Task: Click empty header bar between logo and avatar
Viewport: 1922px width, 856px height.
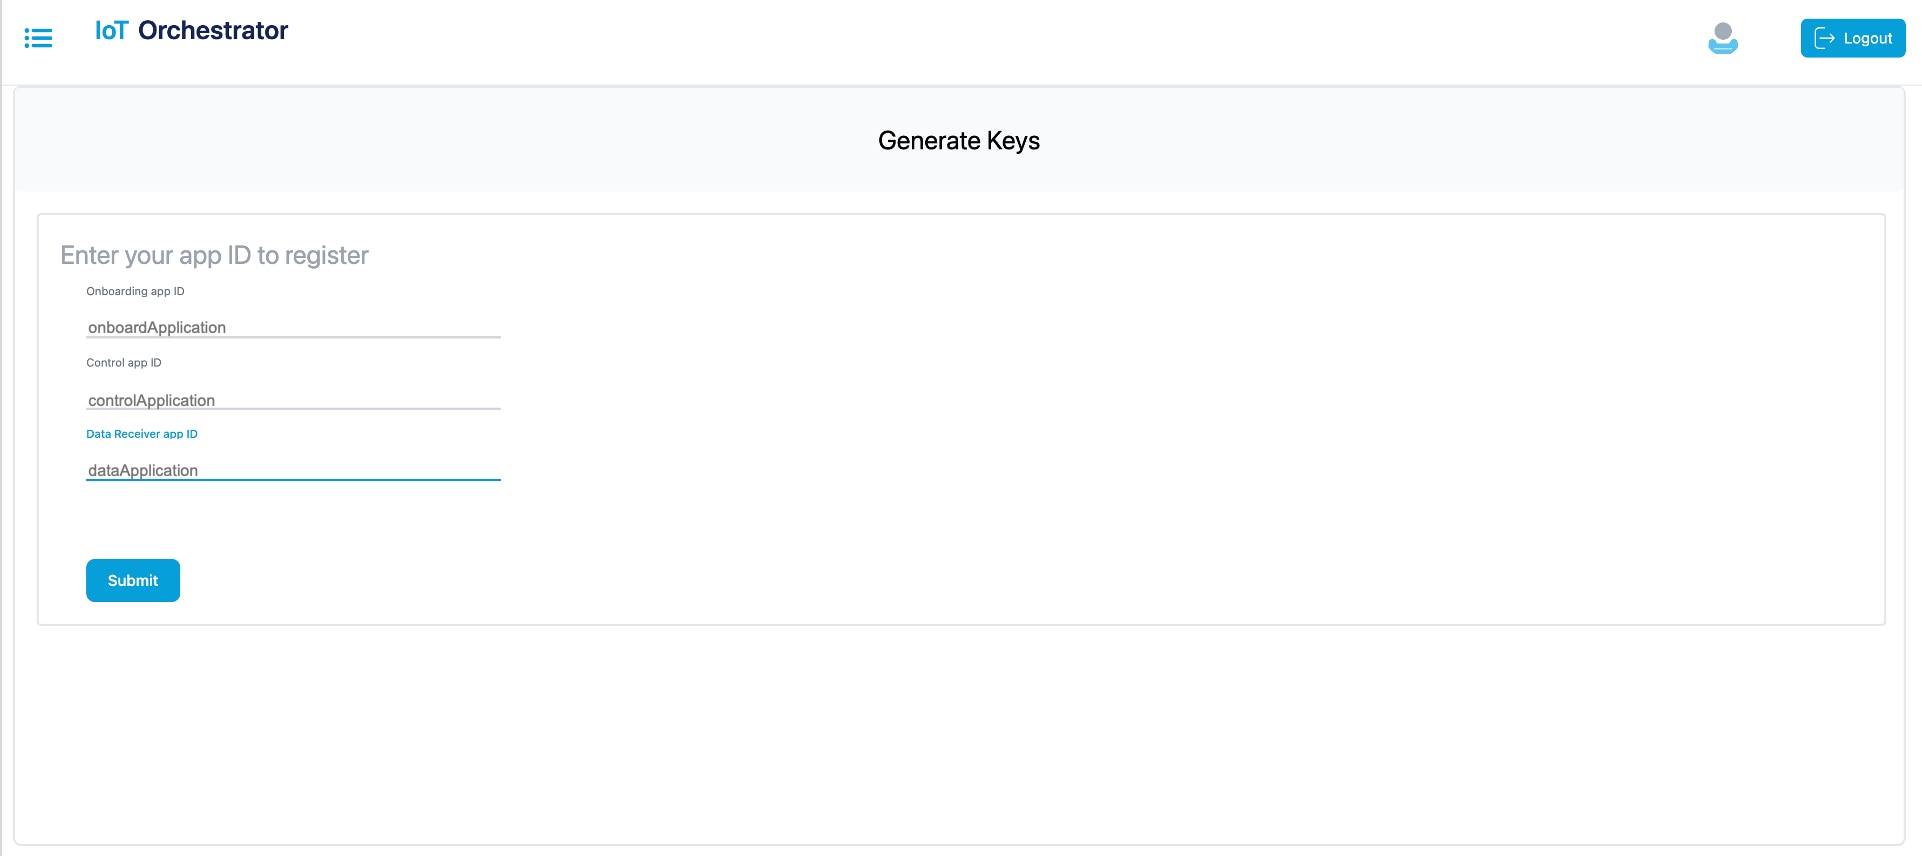Action: 1000,40
